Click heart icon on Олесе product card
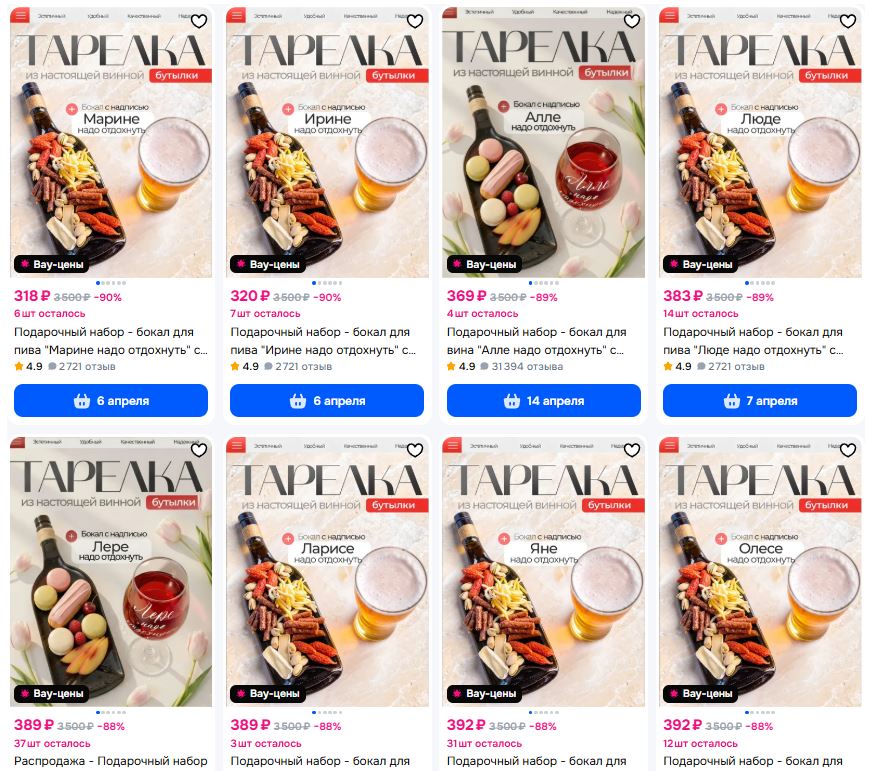This screenshot has height=771, width=871. 848,450
